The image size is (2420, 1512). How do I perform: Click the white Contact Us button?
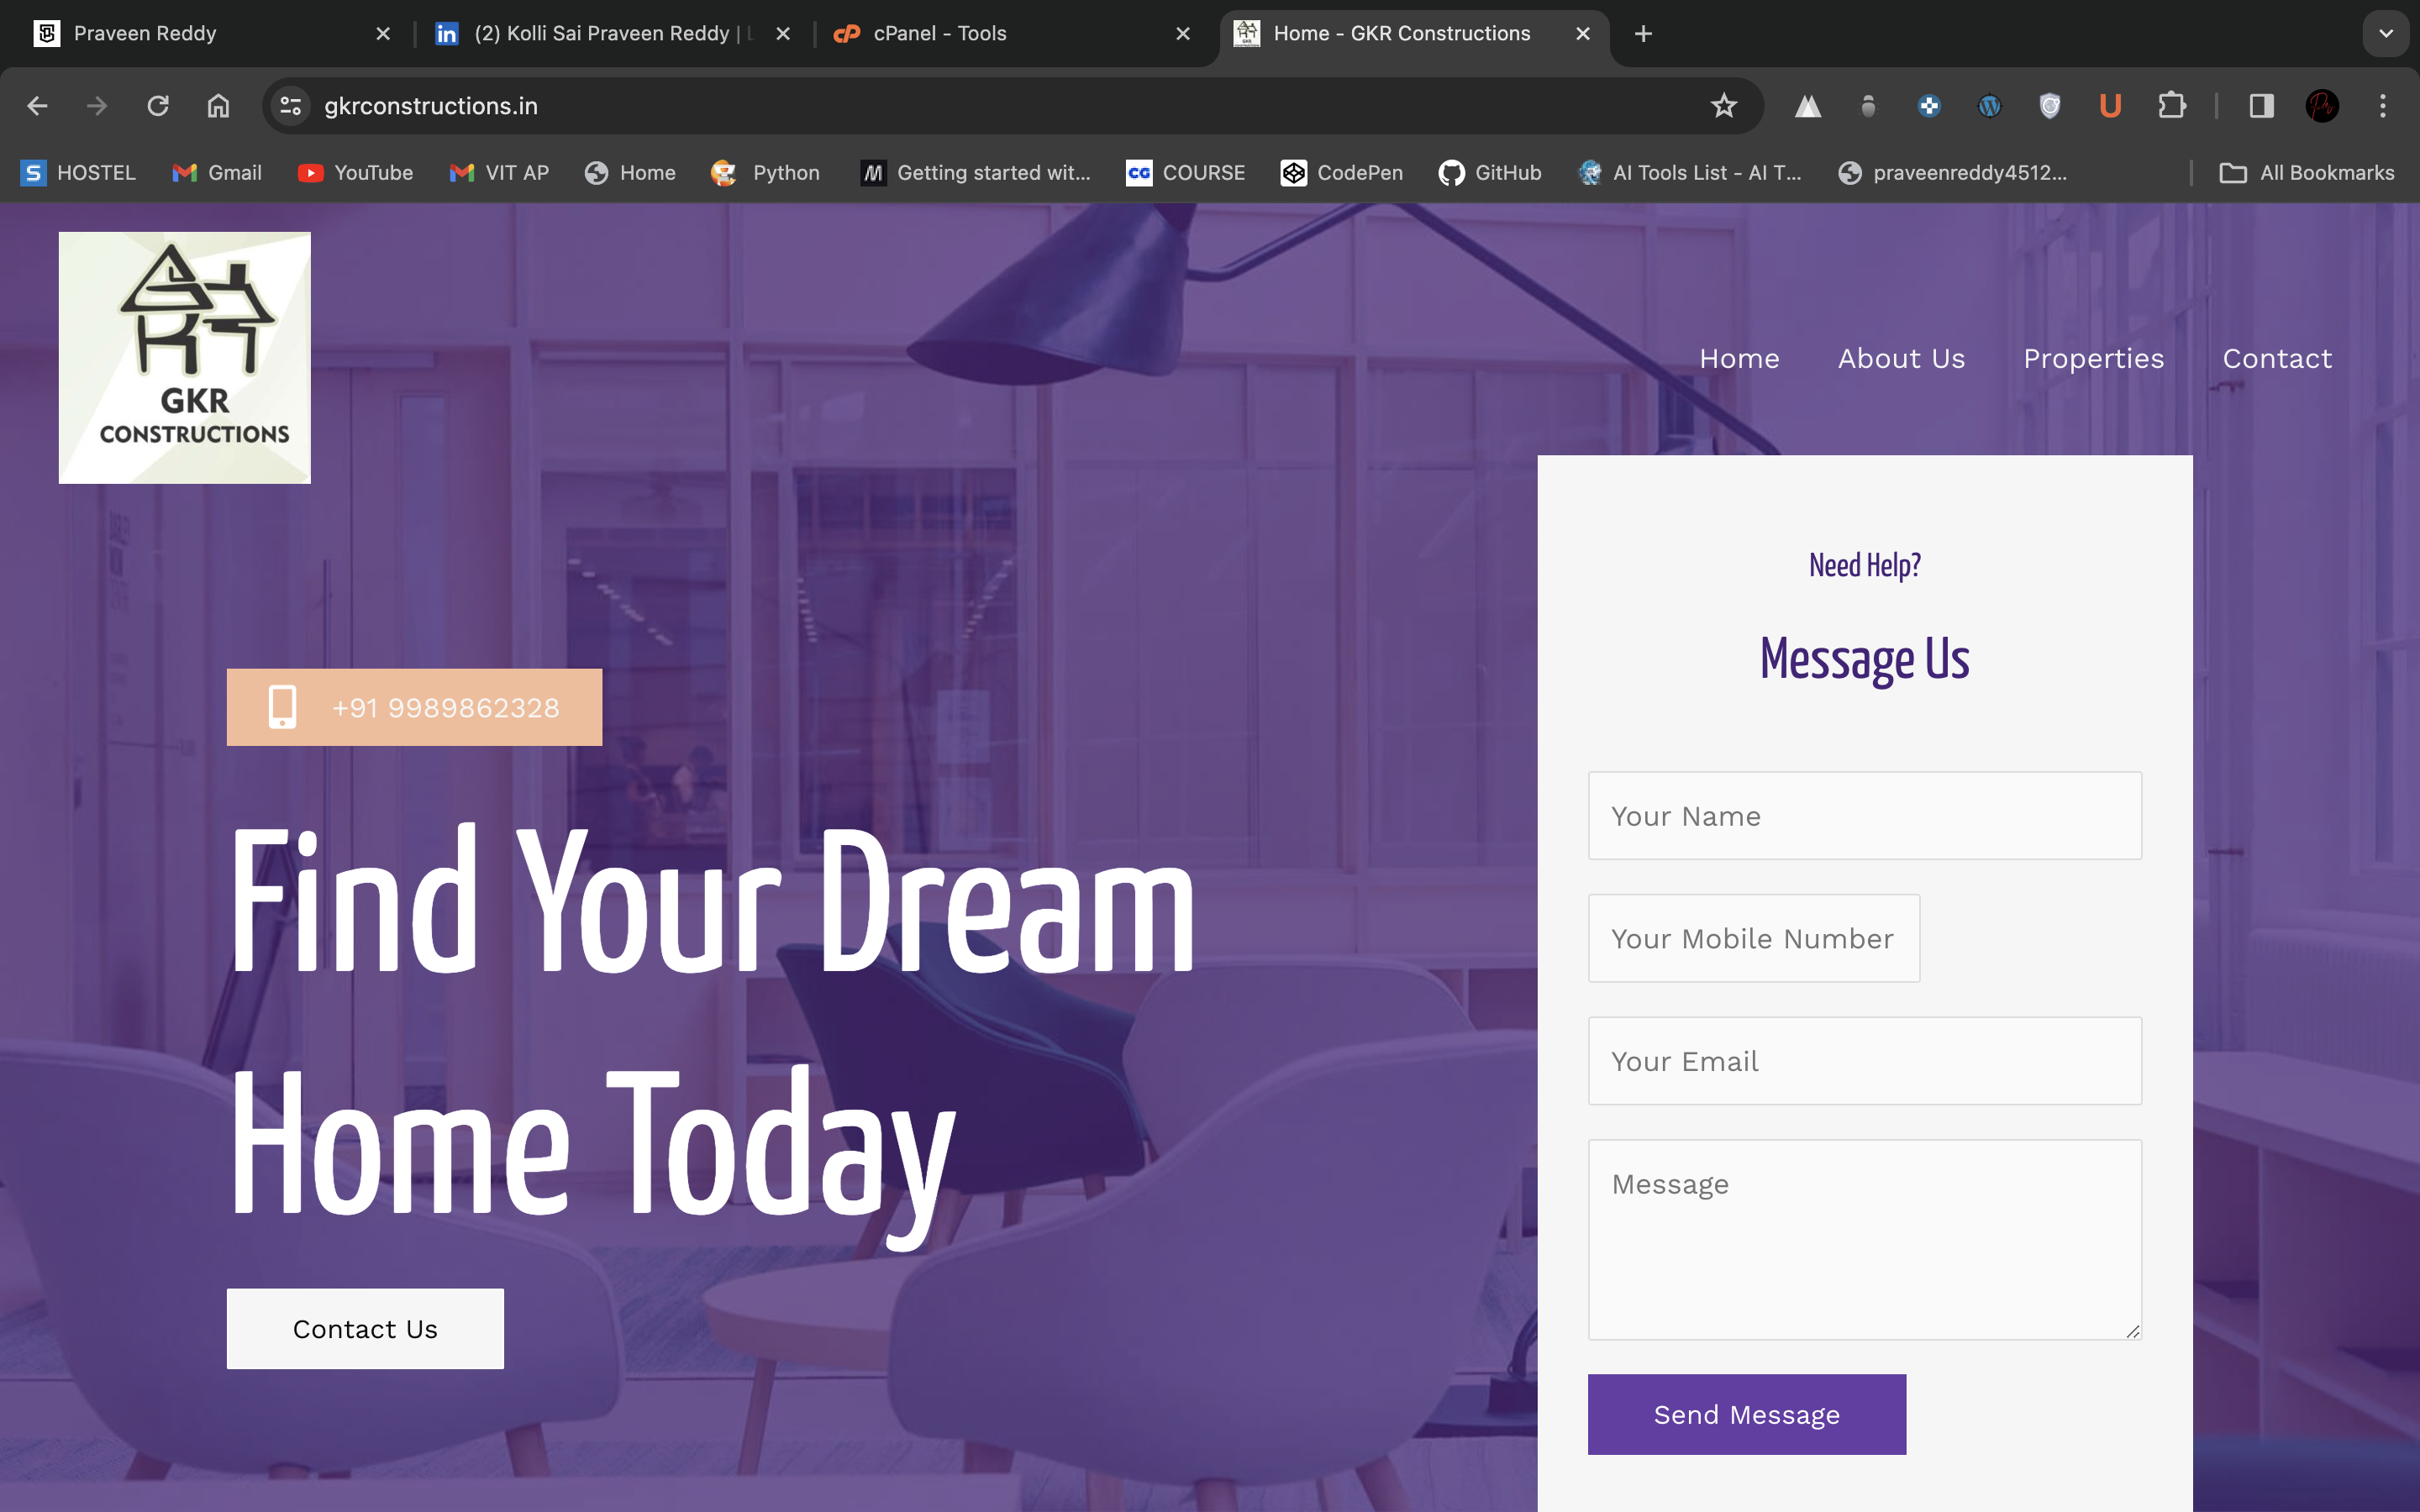pos(365,1329)
